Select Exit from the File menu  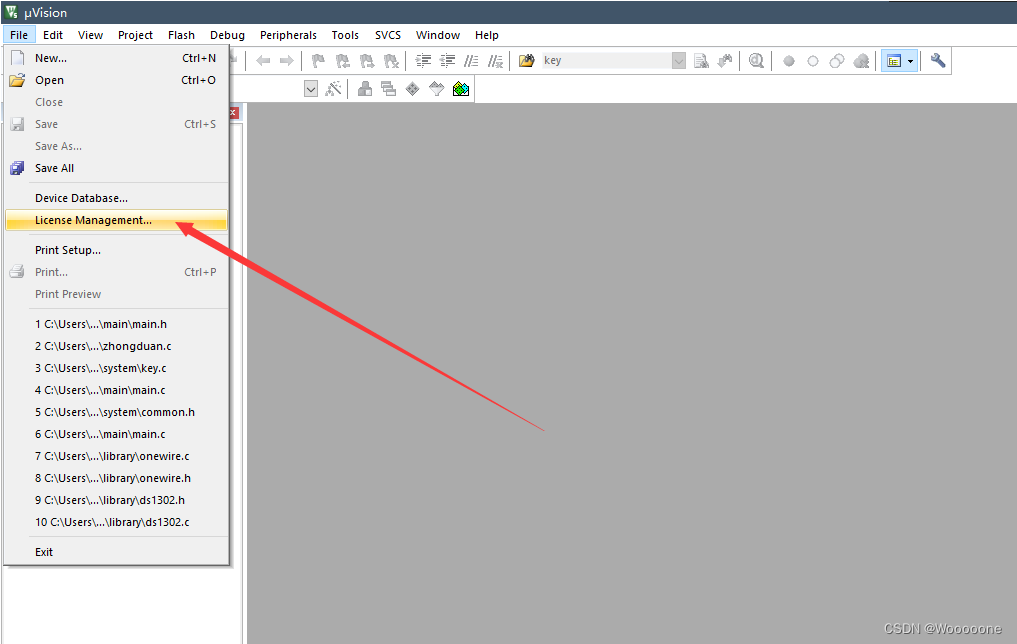point(117,552)
